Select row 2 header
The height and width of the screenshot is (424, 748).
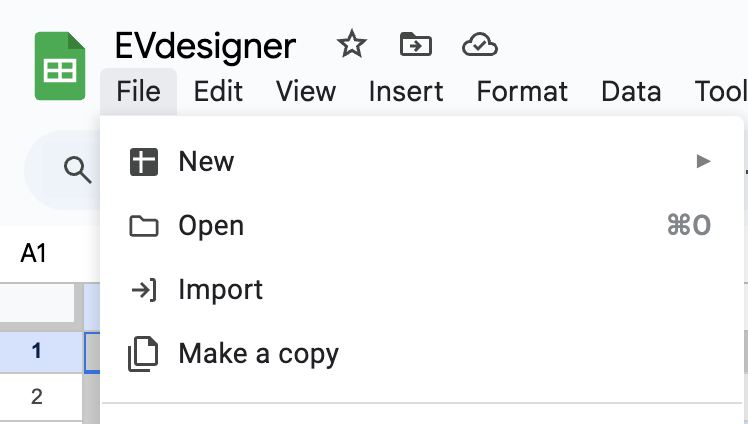(37, 397)
